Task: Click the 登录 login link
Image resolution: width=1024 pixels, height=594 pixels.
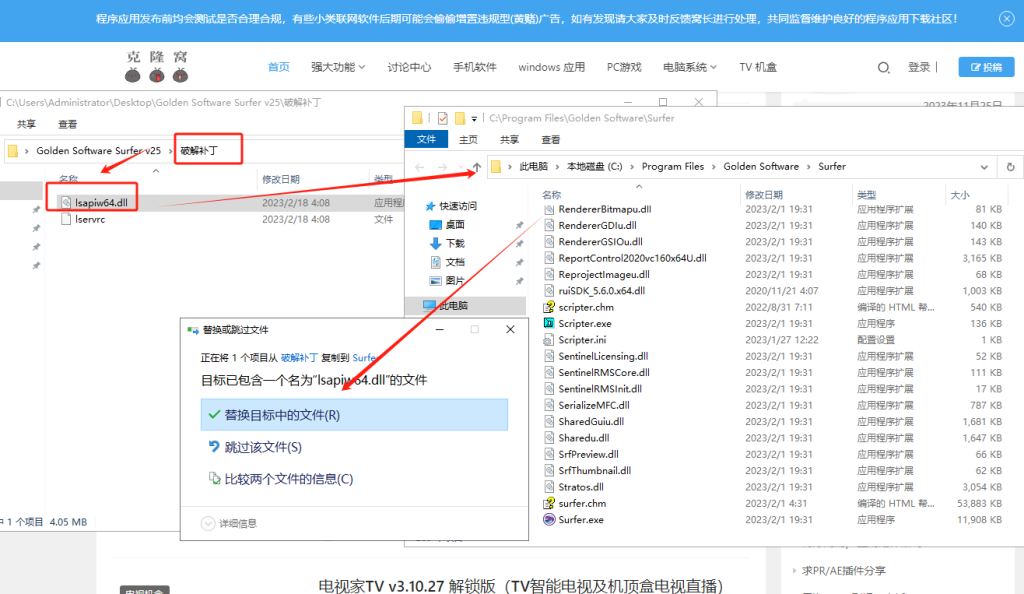Action: (919, 67)
